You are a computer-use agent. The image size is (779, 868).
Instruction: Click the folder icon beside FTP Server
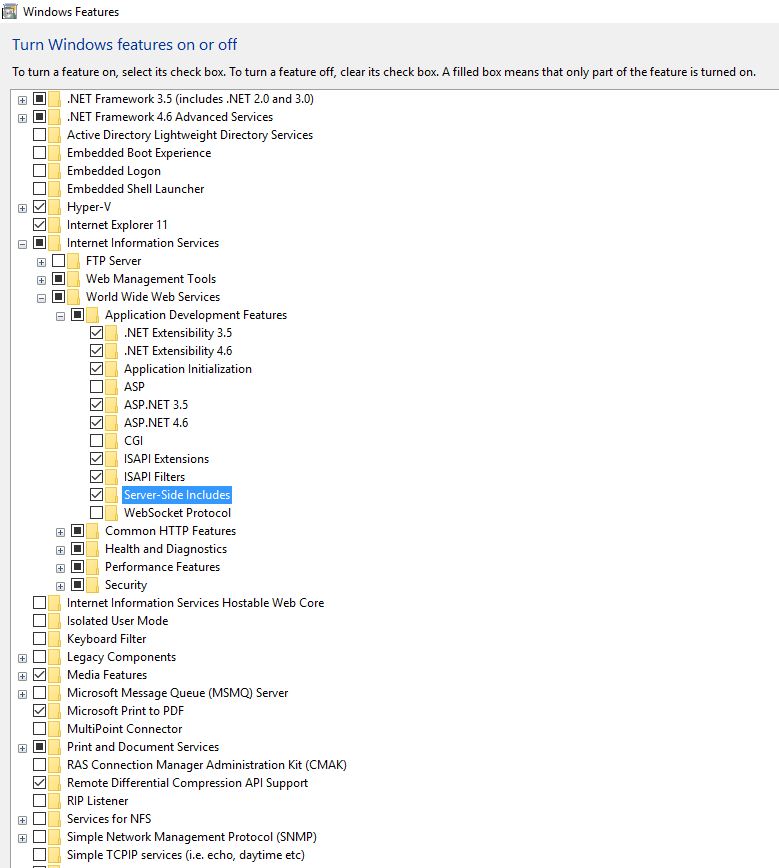[73, 261]
